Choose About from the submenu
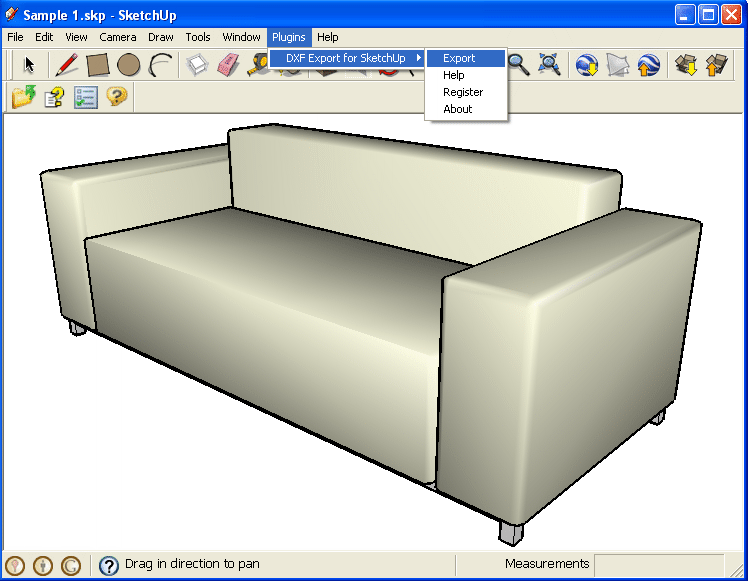Image resolution: width=748 pixels, height=581 pixels. [466, 109]
